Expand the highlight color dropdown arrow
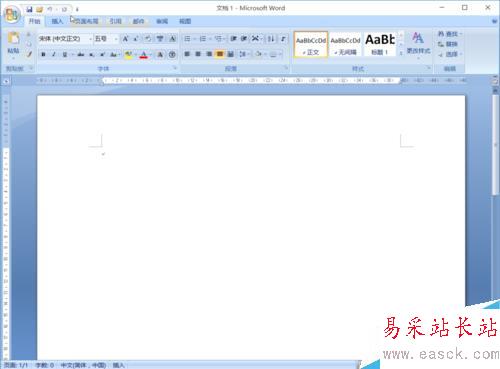Image resolution: width=500 pixels, height=369 pixels. 136,54
